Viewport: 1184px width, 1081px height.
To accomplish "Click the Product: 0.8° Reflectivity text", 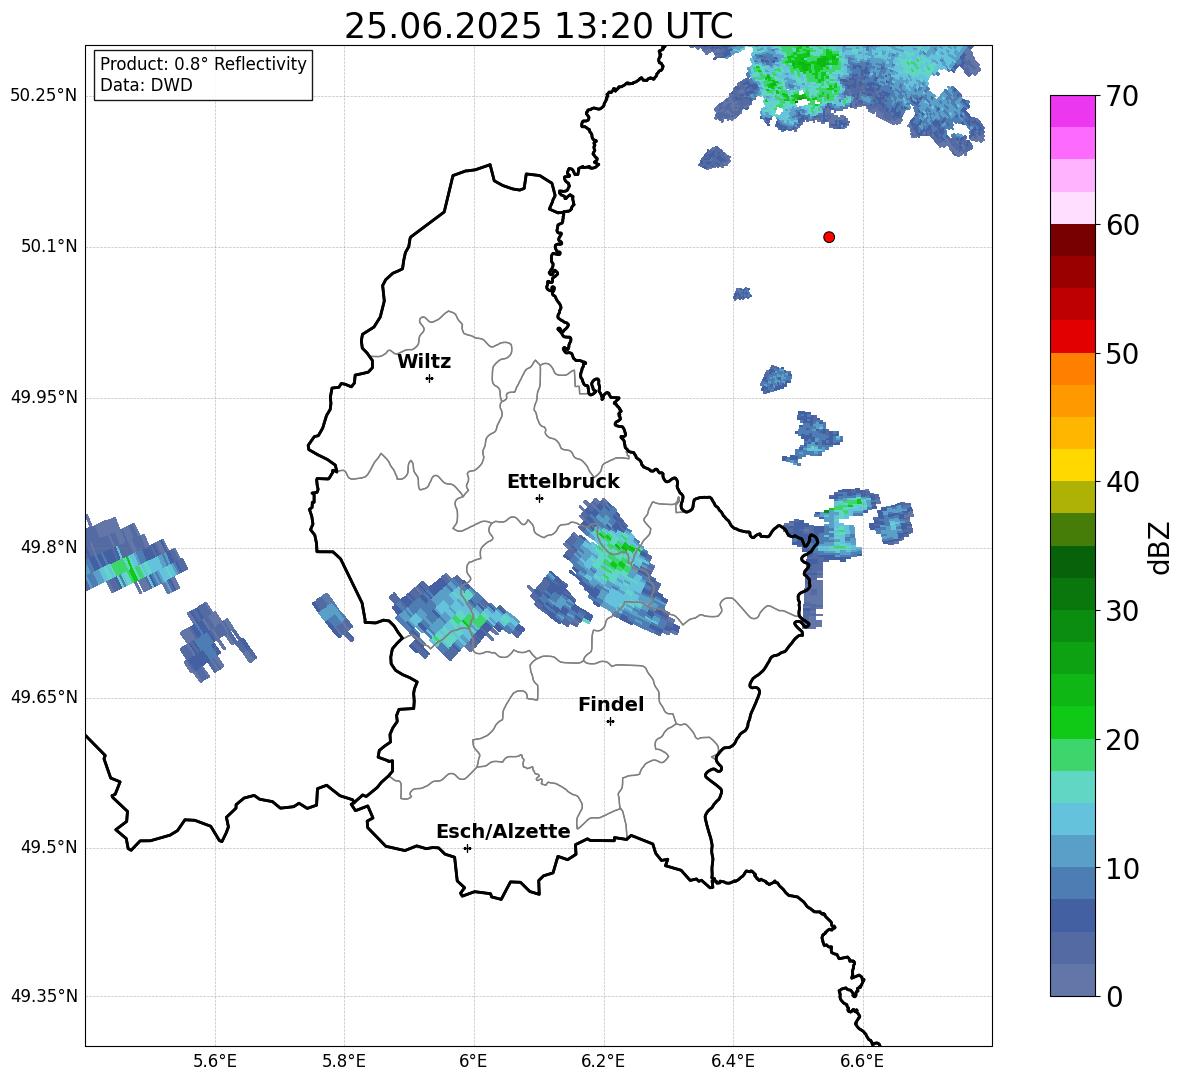I will pyautogui.click(x=203, y=63).
